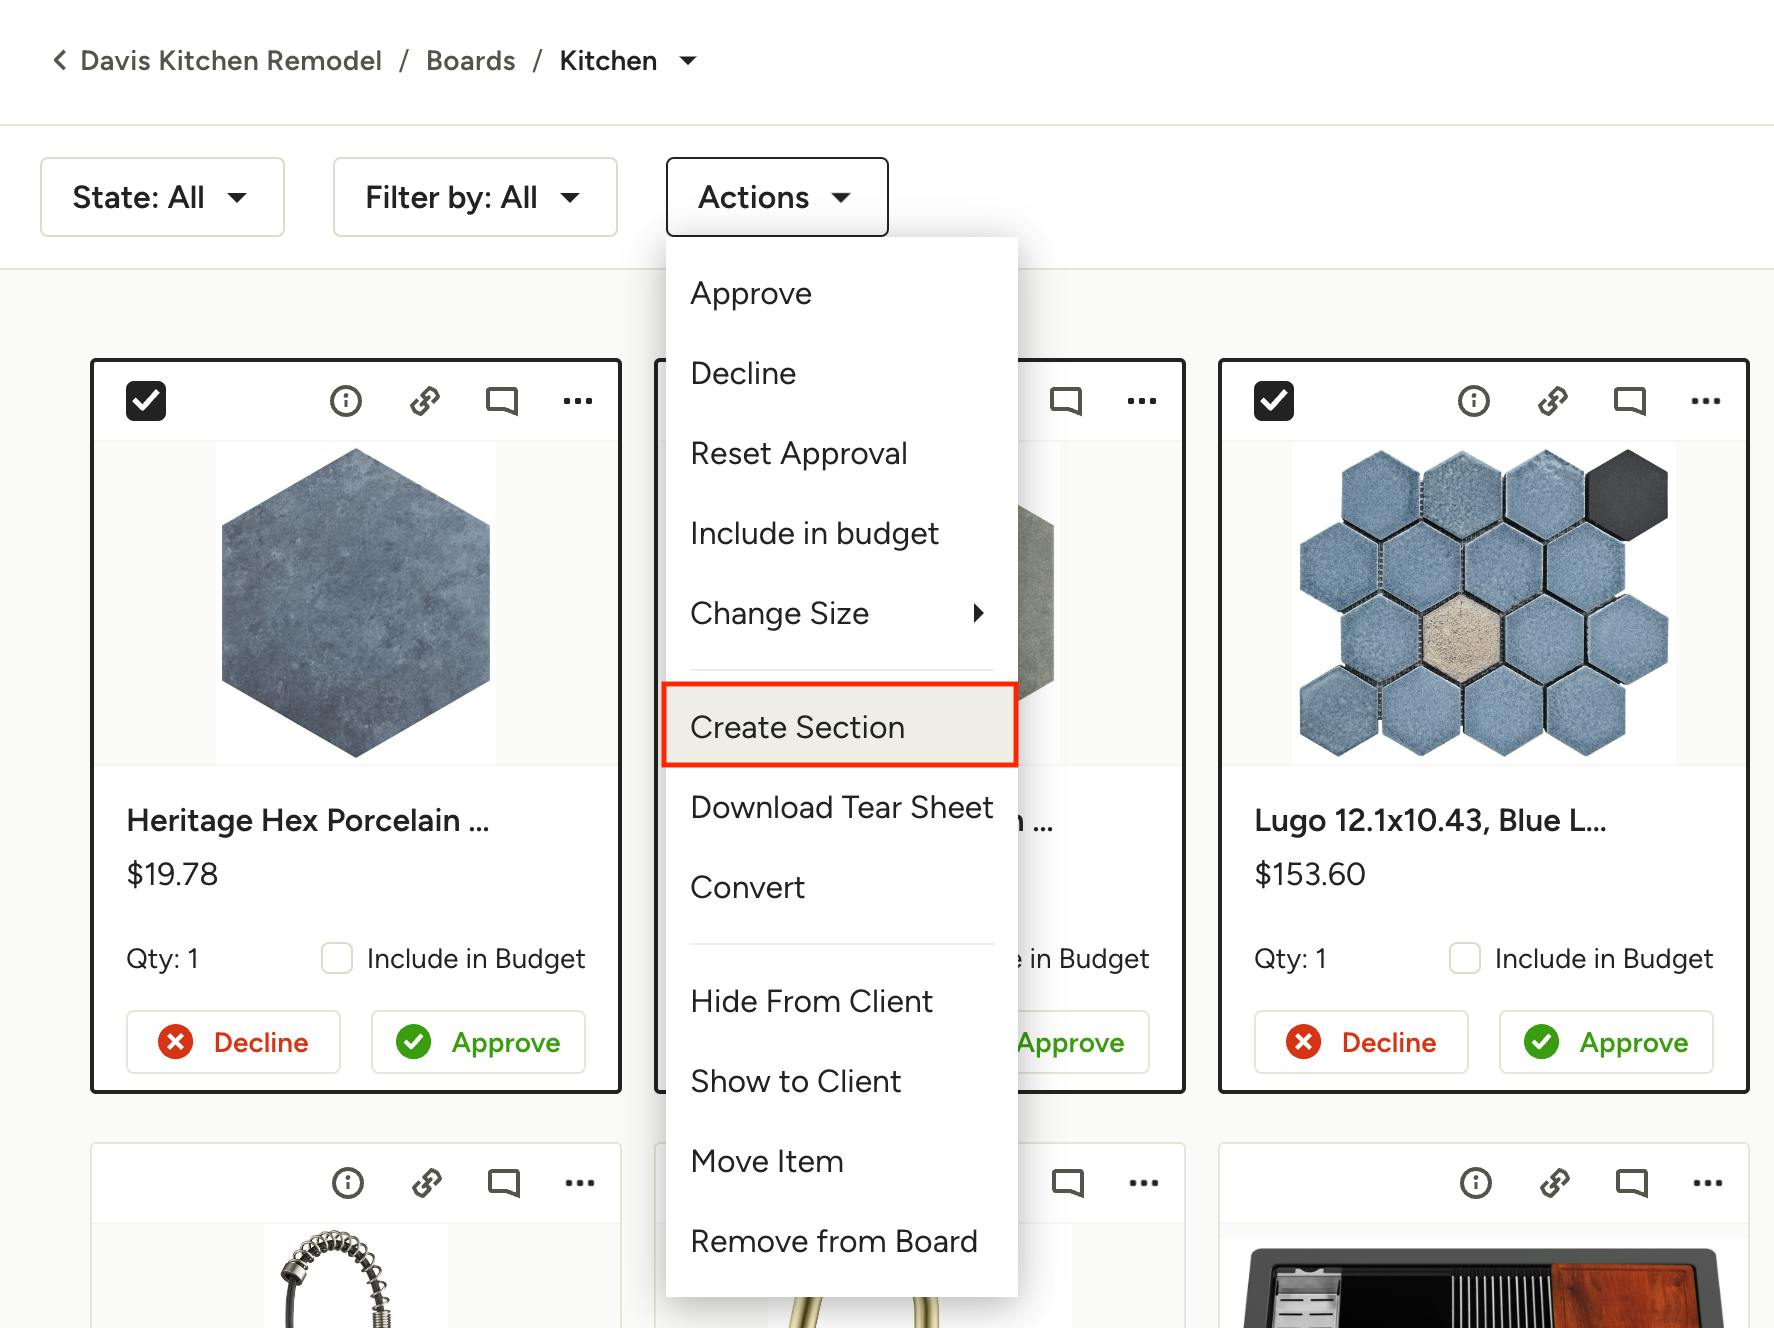Screen dimensions: 1774x1328
Task: Go to Davis Kitchen Remodel breadcrumb
Action: (231, 61)
